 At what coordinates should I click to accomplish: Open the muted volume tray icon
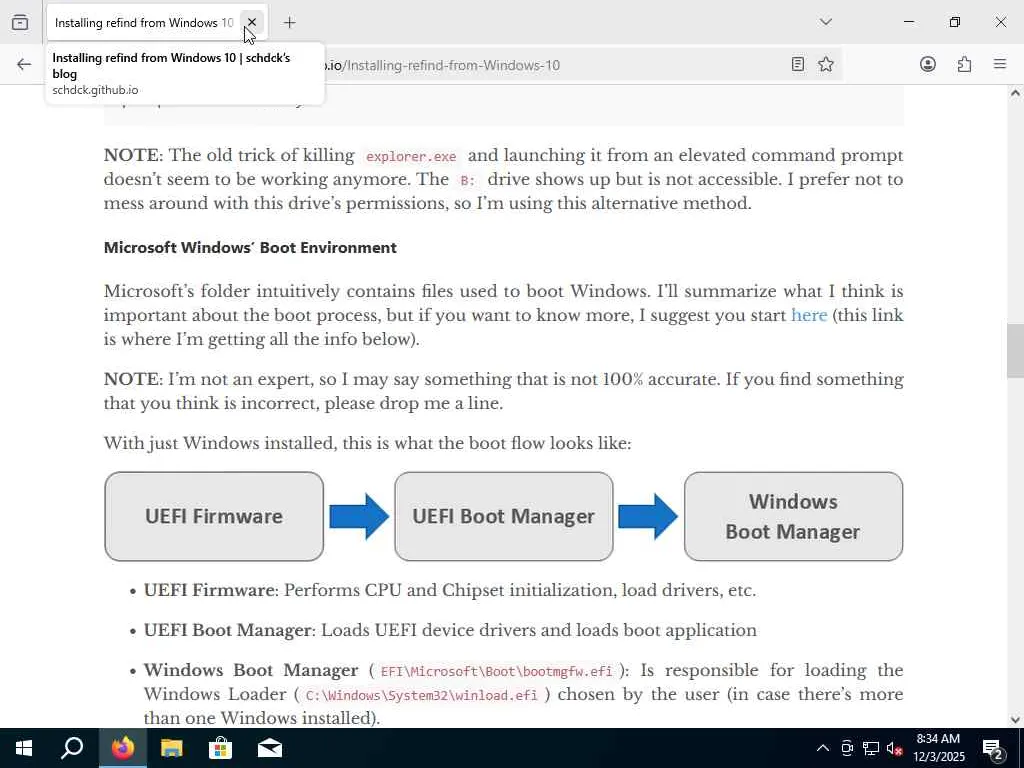894,748
